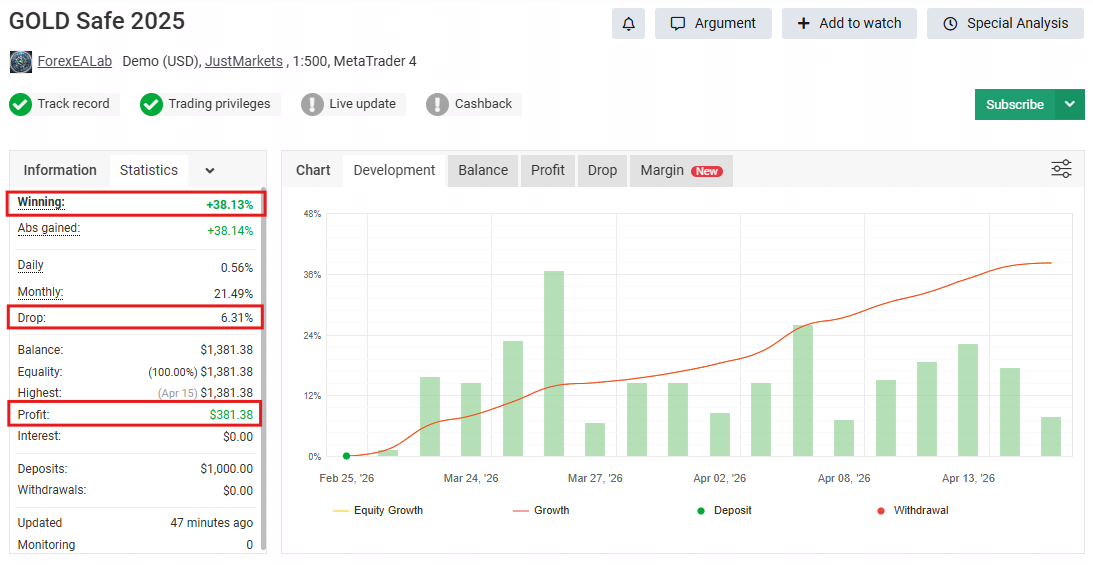Click the New badge beside Margin
Image resolution: width=1093 pixels, height=565 pixels.
point(707,171)
